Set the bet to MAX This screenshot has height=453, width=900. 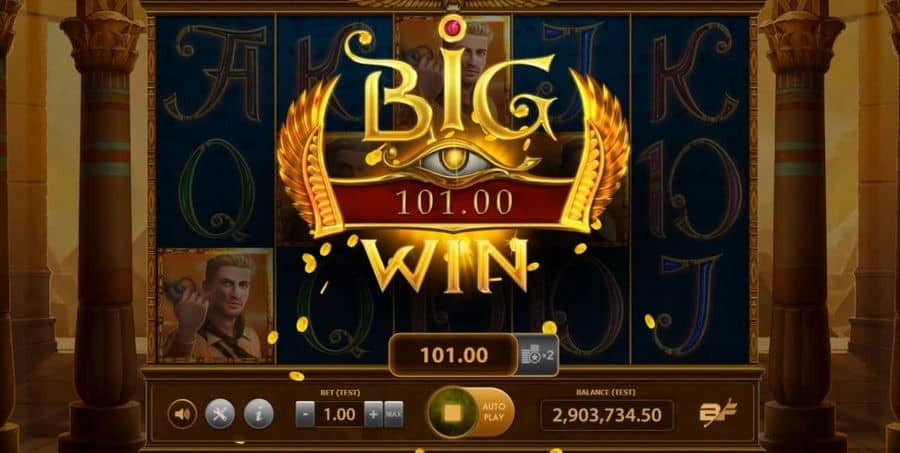click(x=393, y=415)
